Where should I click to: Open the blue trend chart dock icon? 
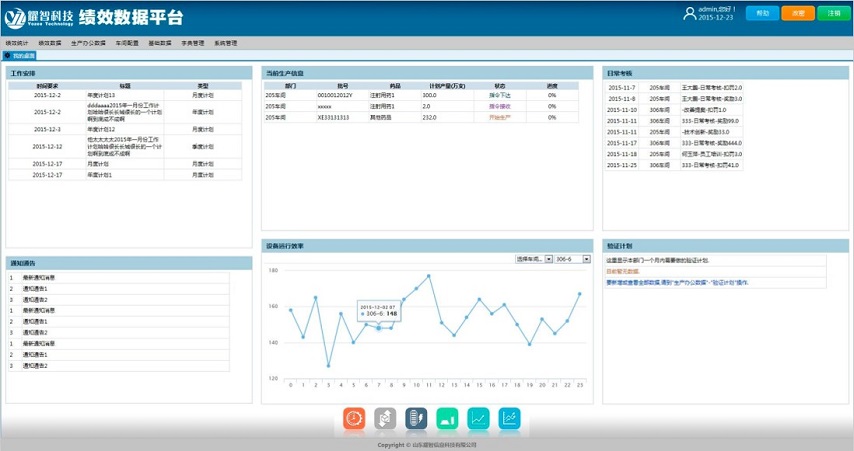(x=510, y=419)
